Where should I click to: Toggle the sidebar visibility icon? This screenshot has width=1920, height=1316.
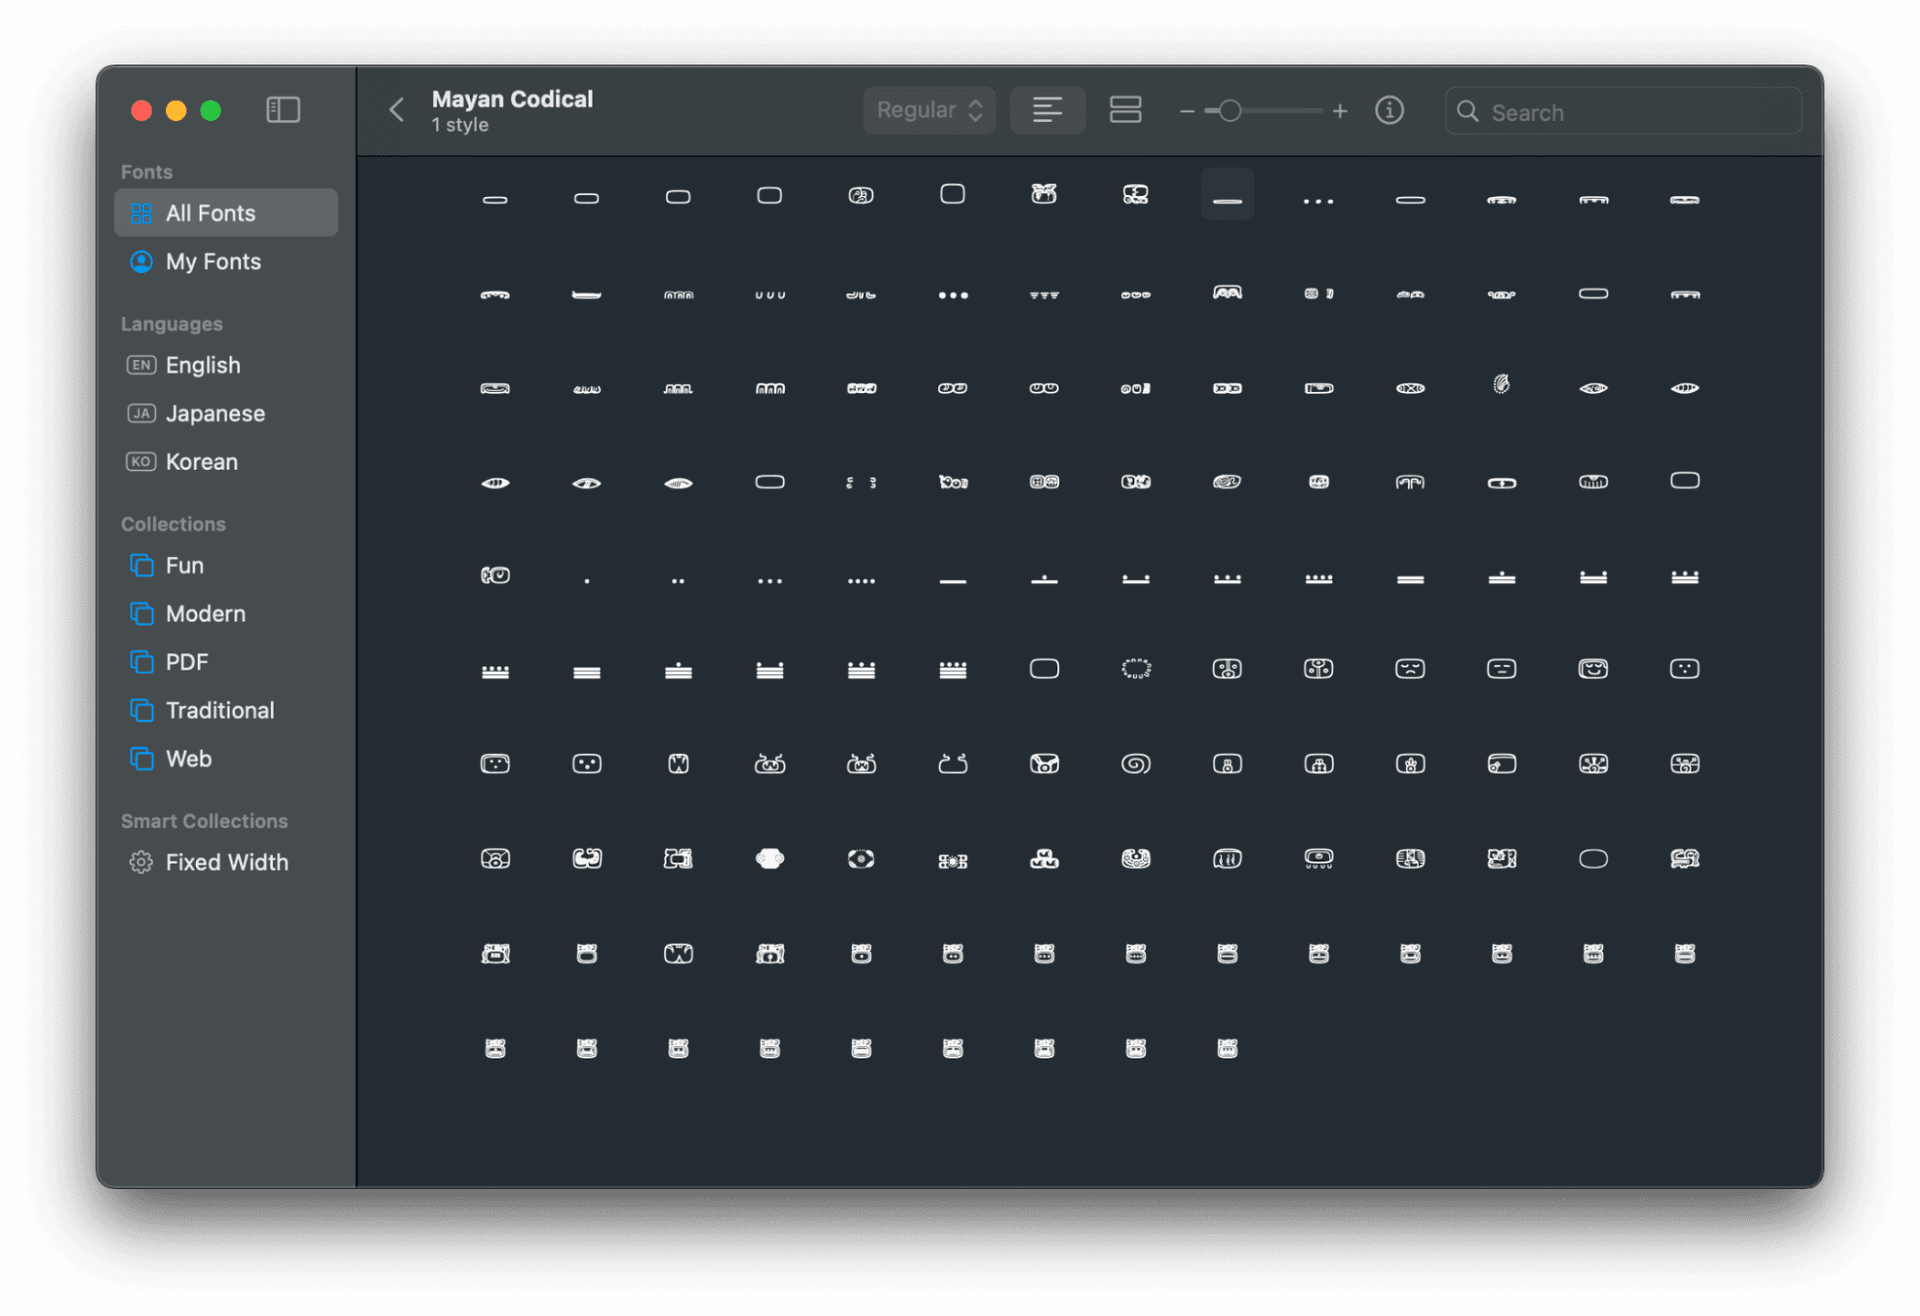(283, 110)
